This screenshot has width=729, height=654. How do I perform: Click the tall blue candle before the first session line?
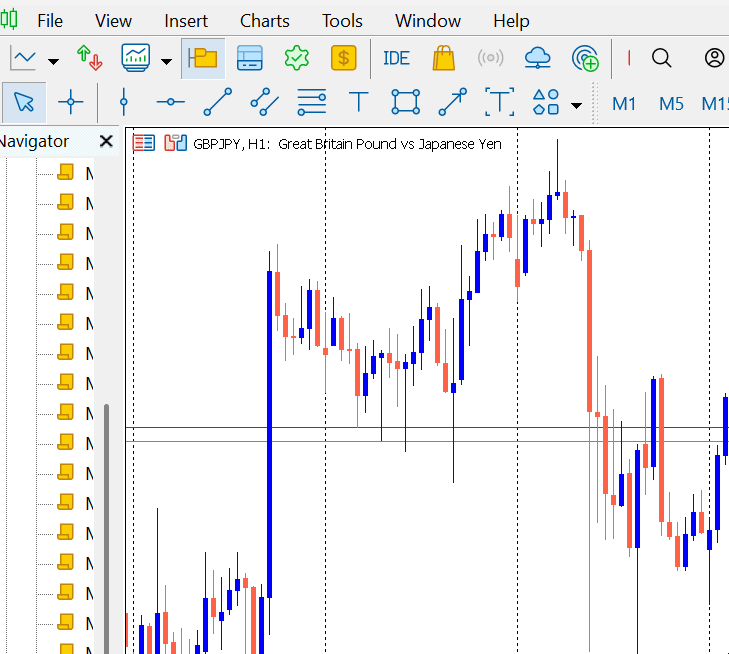[x=269, y=434]
